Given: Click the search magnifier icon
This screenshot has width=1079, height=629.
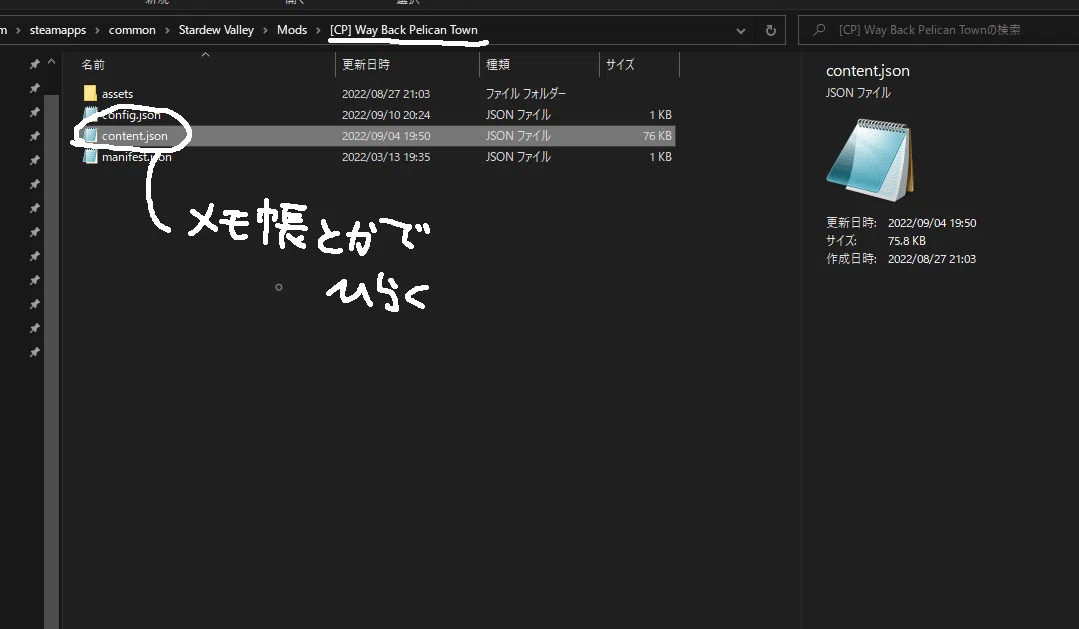Looking at the screenshot, I should pyautogui.click(x=819, y=30).
